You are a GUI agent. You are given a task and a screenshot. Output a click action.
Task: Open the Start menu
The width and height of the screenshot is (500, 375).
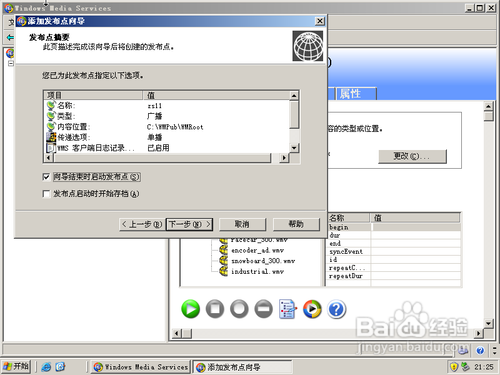16,367
